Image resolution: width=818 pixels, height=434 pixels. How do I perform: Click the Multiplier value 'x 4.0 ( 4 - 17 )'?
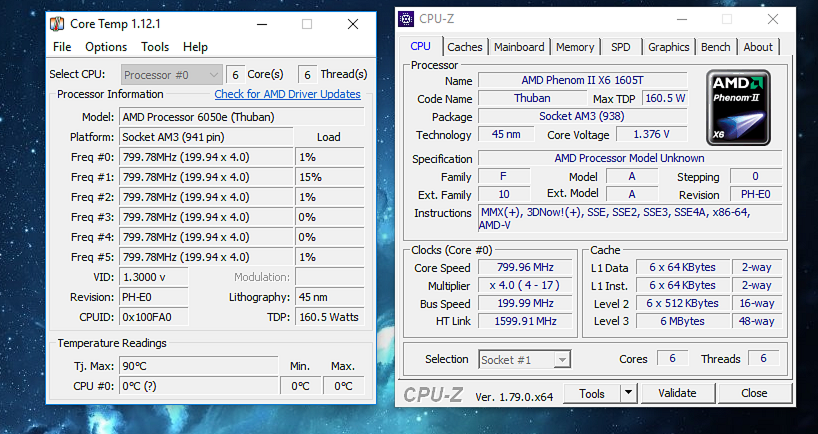tap(525, 285)
